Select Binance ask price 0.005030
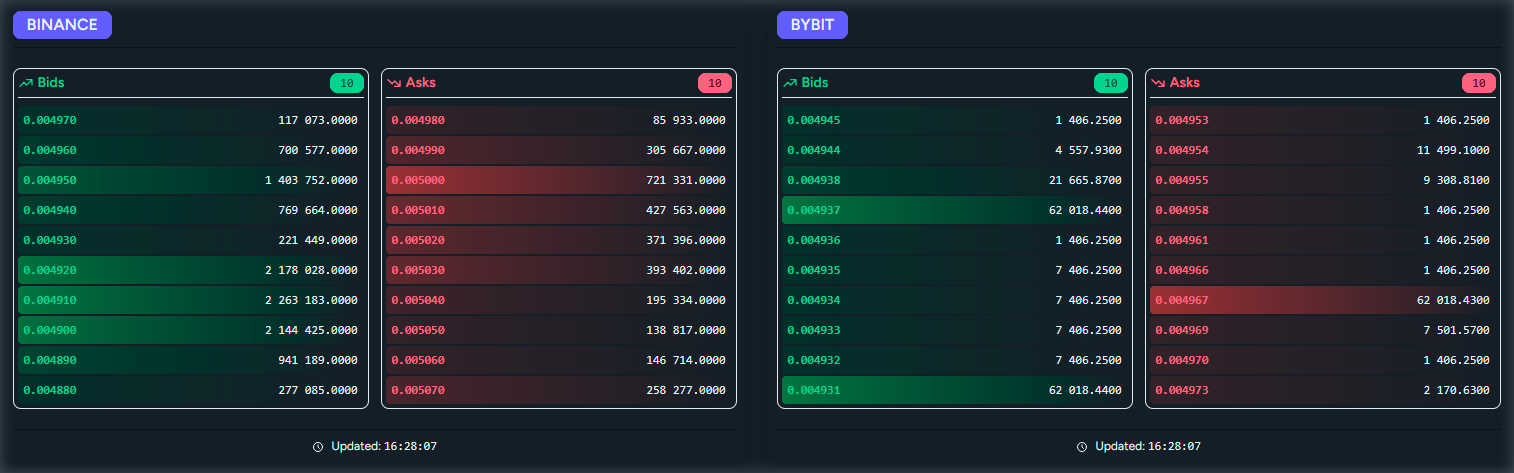Image resolution: width=1514 pixels, height=473 pixels. (418, 270)
